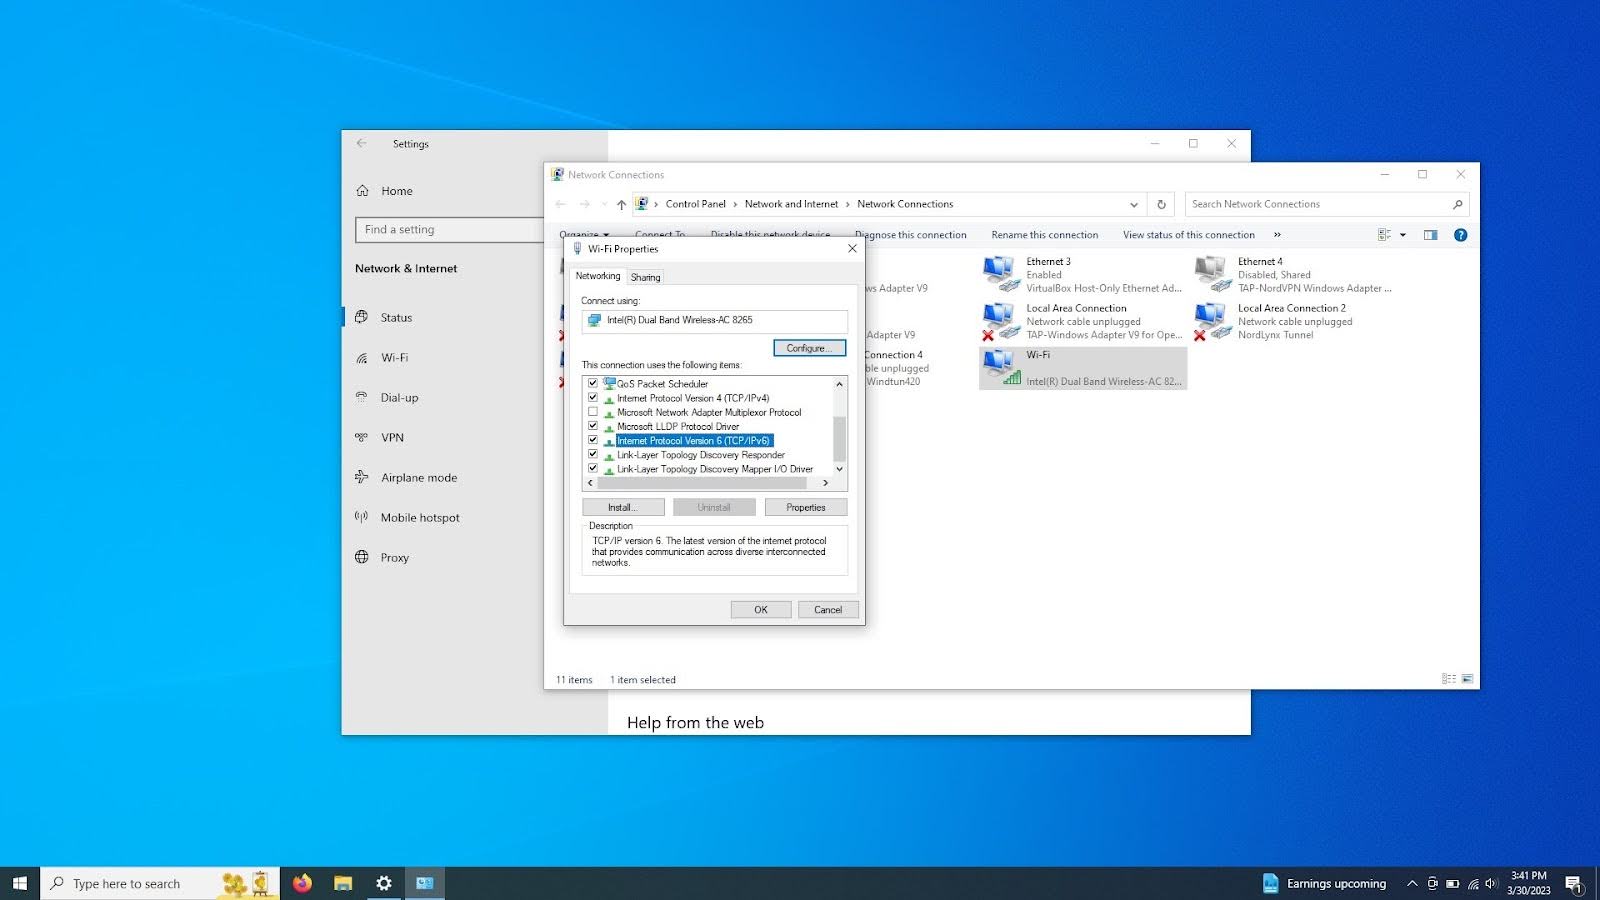Go back in the Settings window

pos(362,143)
